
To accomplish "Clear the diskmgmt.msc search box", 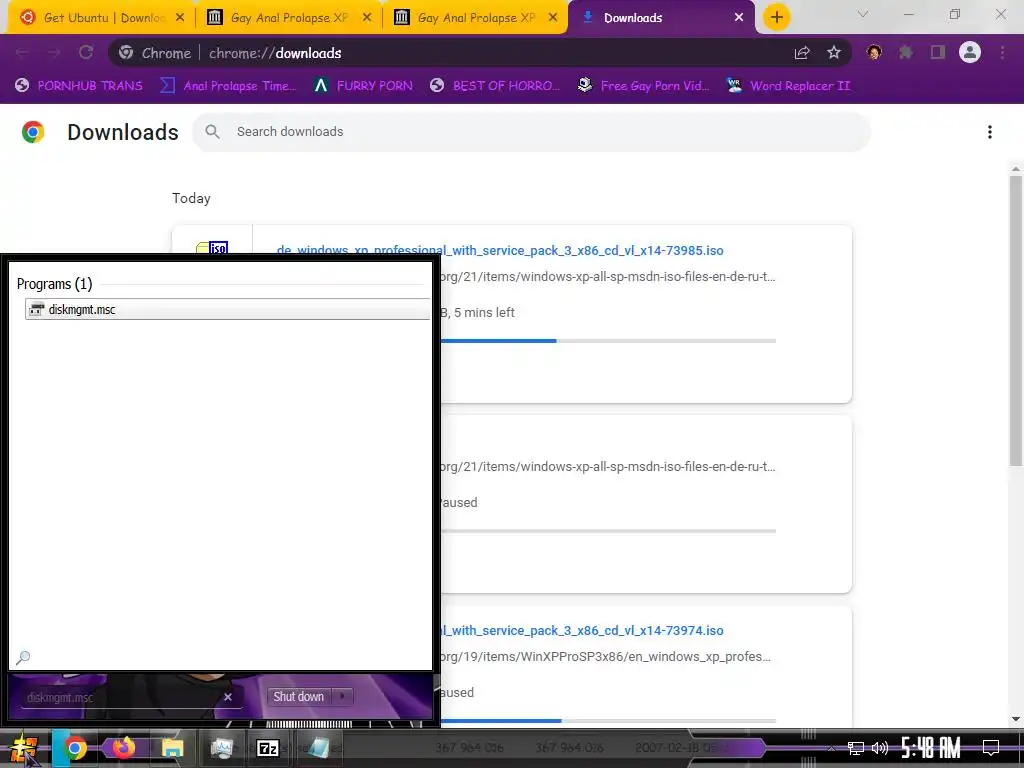I will tap(228, 697).
